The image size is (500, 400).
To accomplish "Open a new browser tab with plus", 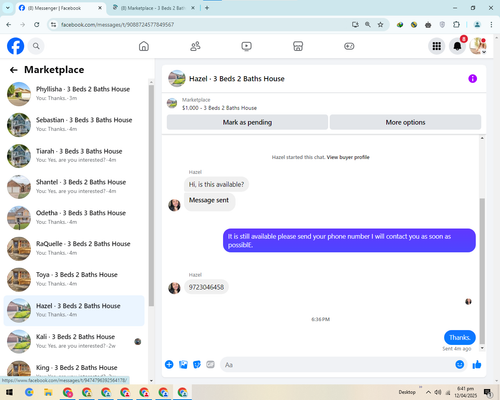I will 207,8.
